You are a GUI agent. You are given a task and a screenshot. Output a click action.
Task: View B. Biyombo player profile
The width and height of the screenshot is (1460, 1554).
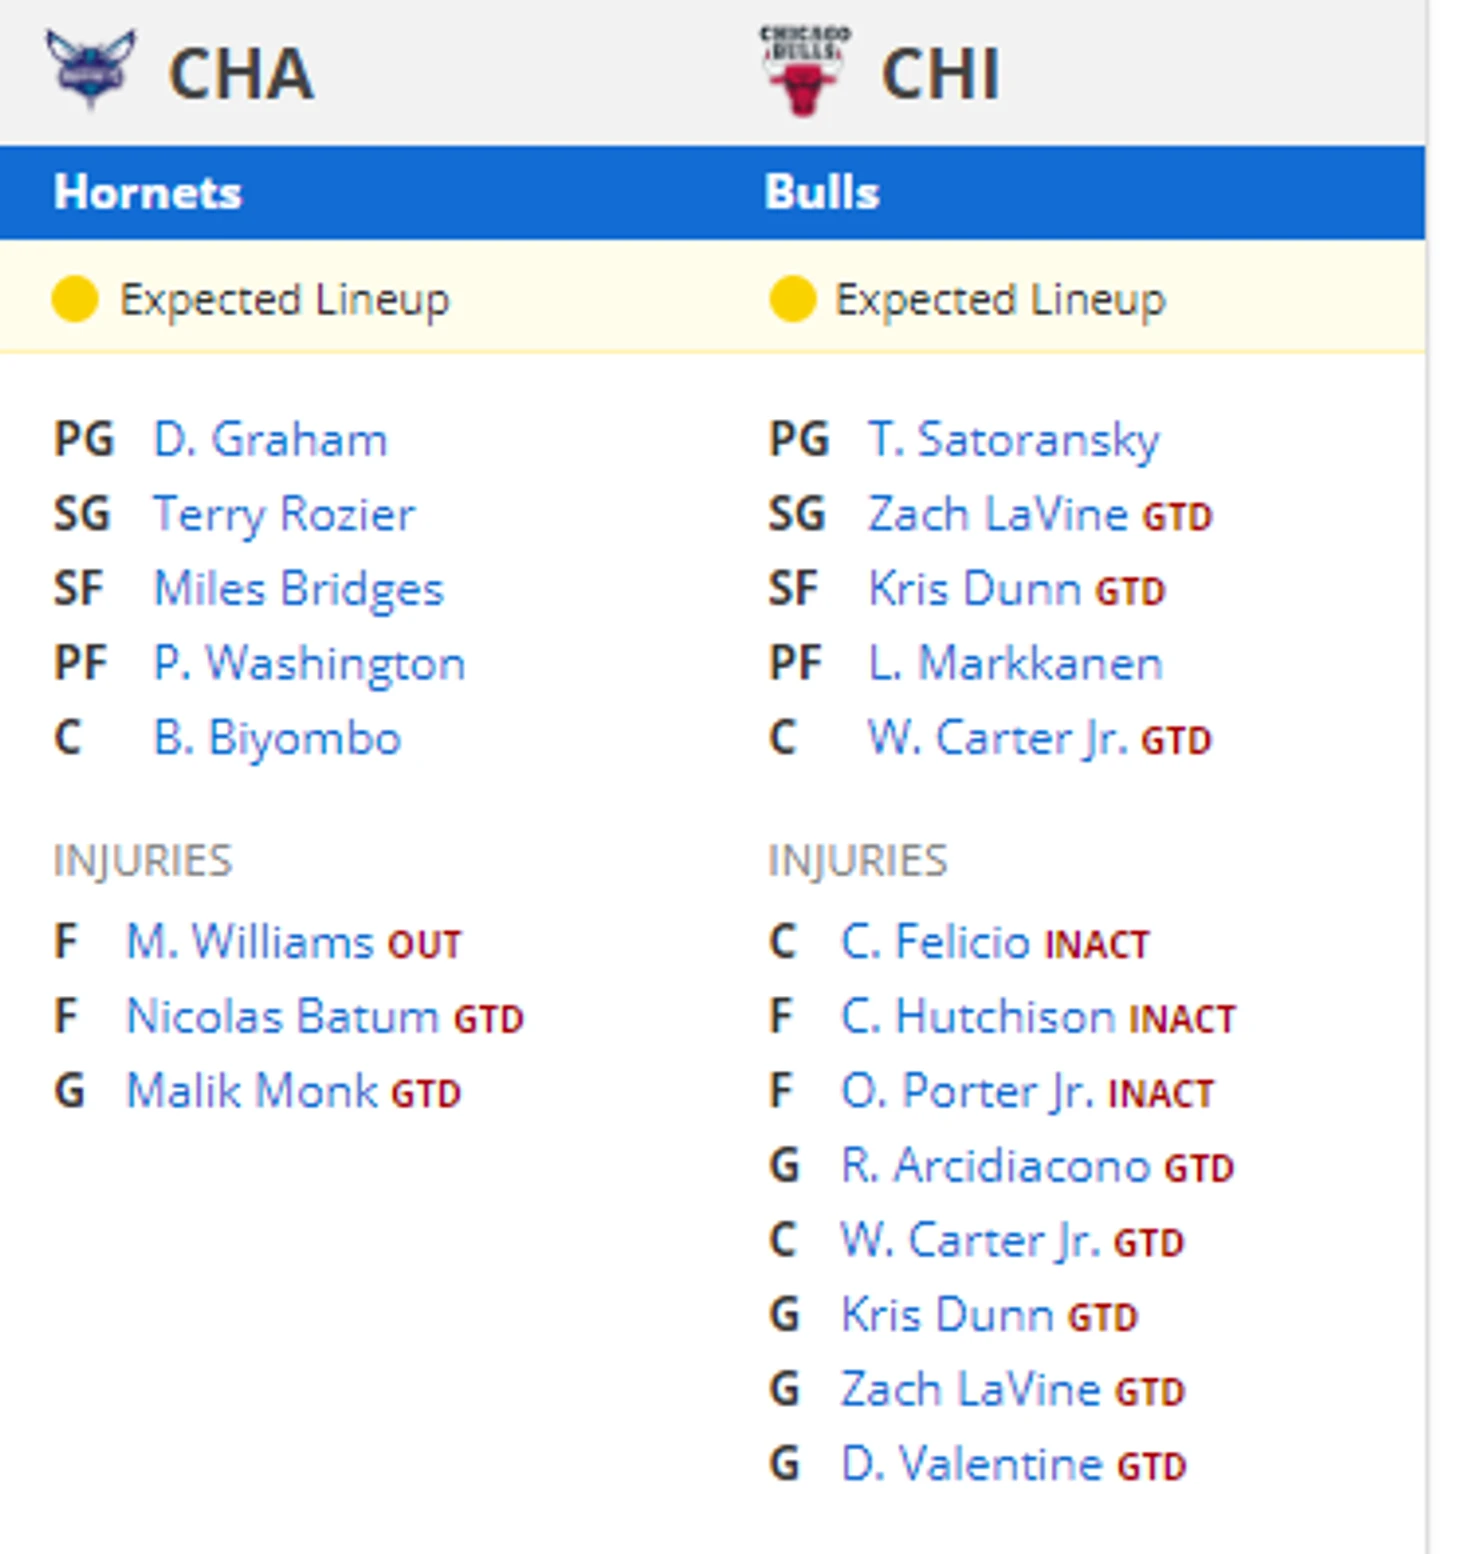(x=277, y=739)
